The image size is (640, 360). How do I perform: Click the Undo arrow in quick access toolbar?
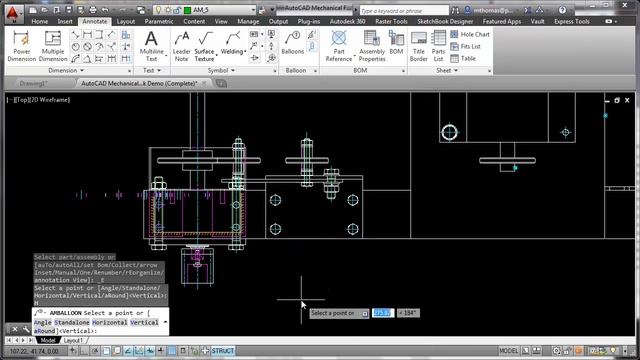click(105, 10)
